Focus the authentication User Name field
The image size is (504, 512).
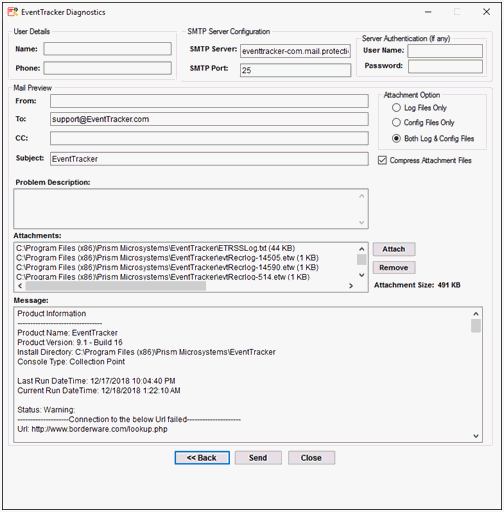pyautogui.click(x=445, y=51)
